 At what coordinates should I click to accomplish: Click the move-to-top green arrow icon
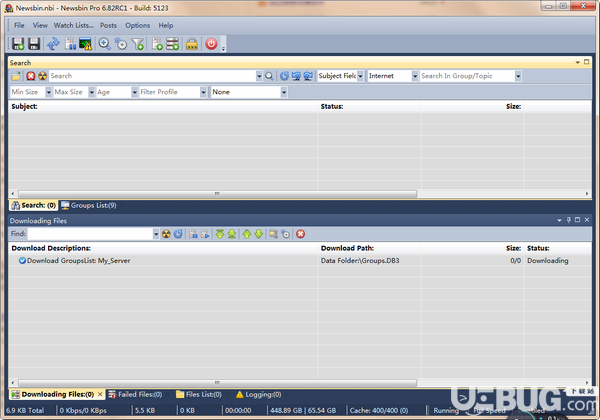tap(220, 234)
